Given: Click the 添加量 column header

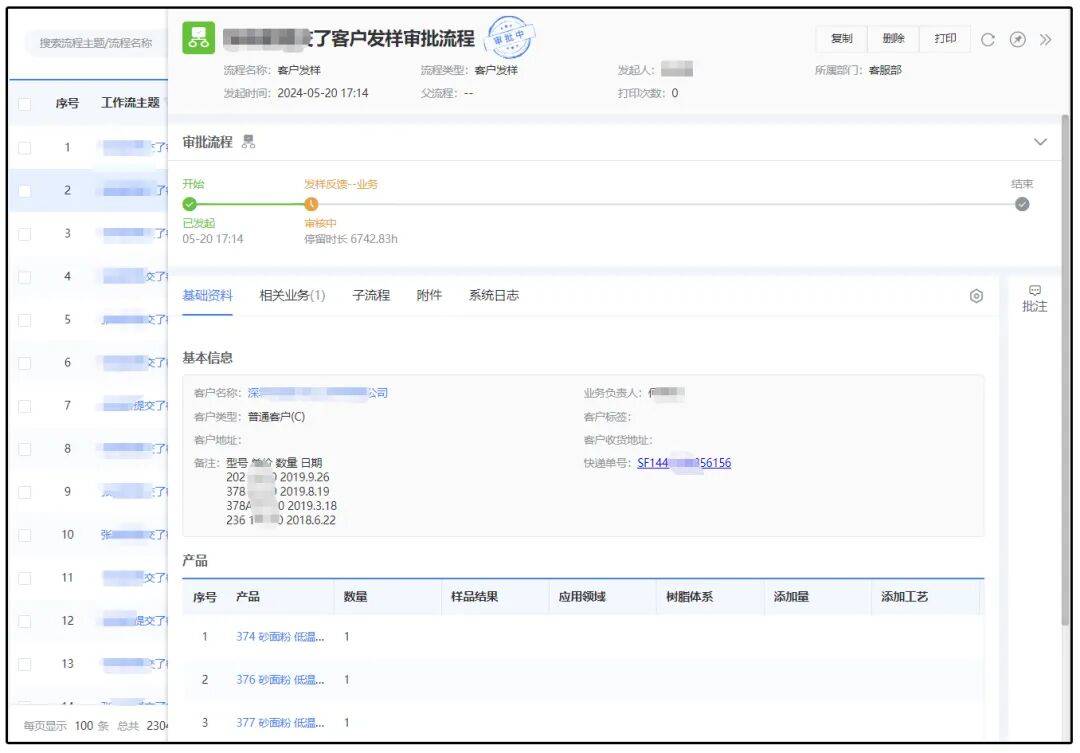Looking at the screenshot, I should (x=791, y=597).
